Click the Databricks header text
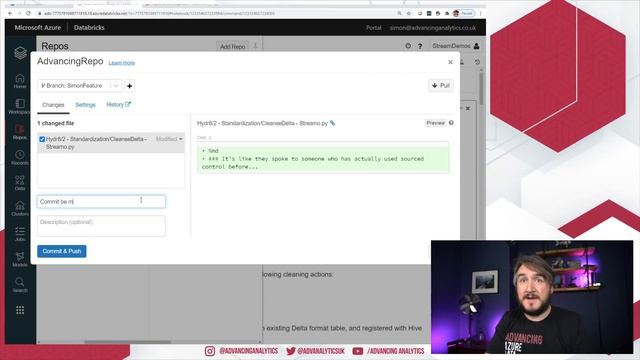The width and height of the screenshot is (640, 360). [89, 28]
